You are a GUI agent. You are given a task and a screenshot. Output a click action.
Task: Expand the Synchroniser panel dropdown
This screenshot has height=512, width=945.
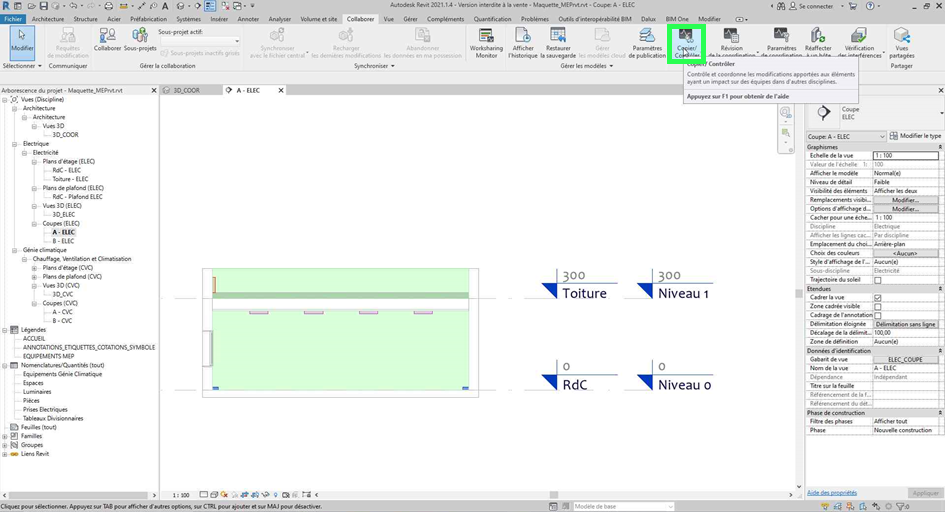pyautogui.click(x=374, y=66)
